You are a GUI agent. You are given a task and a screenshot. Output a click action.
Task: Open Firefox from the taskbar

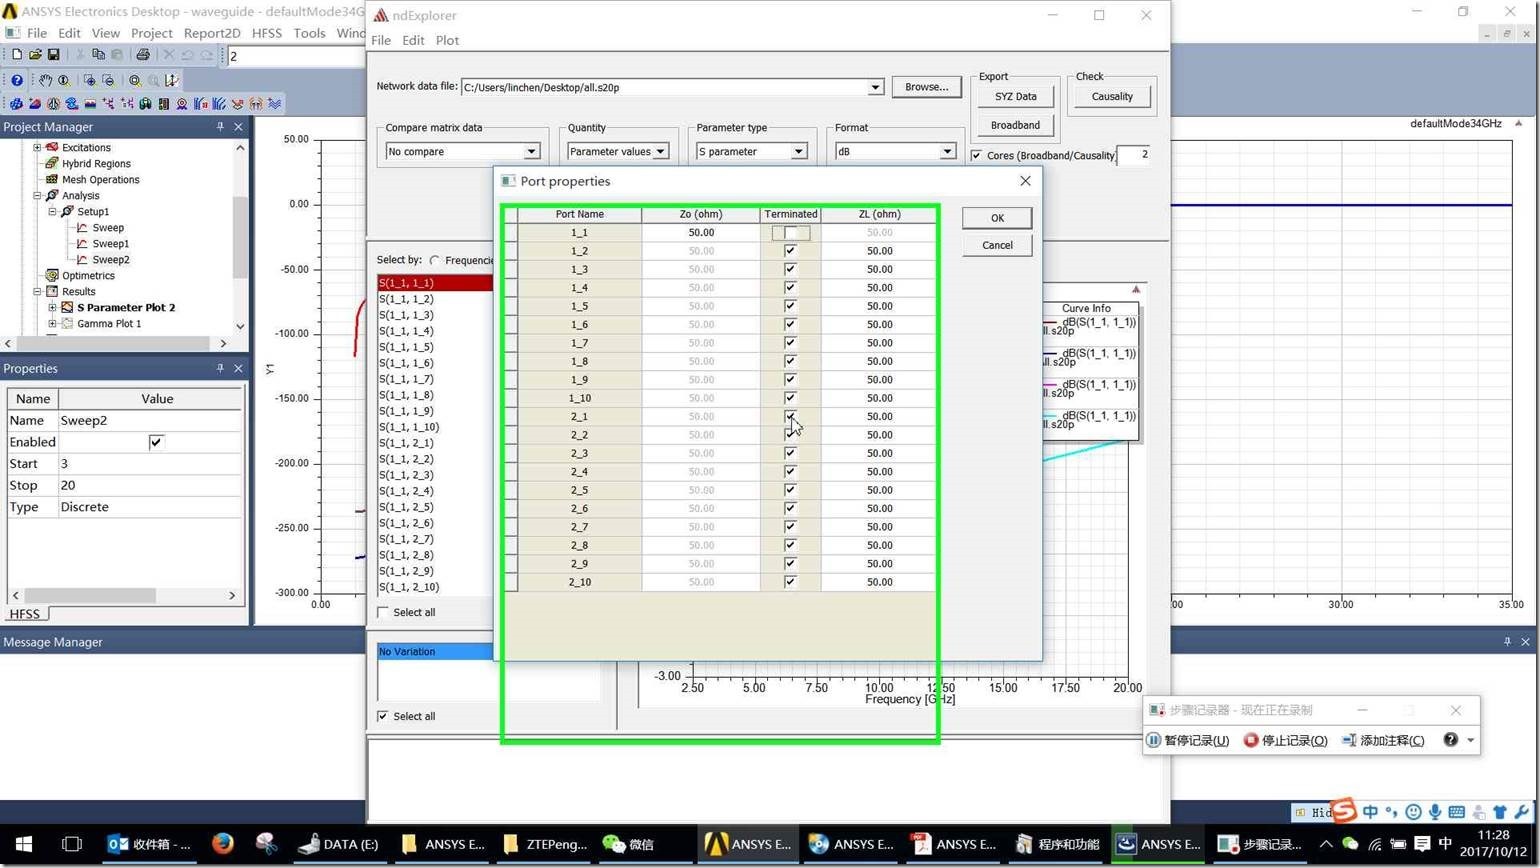(222, 843)
